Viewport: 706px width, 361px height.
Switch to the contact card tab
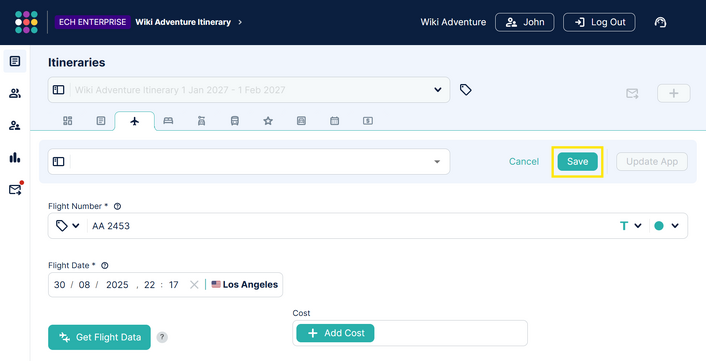(x=301, y=121)
